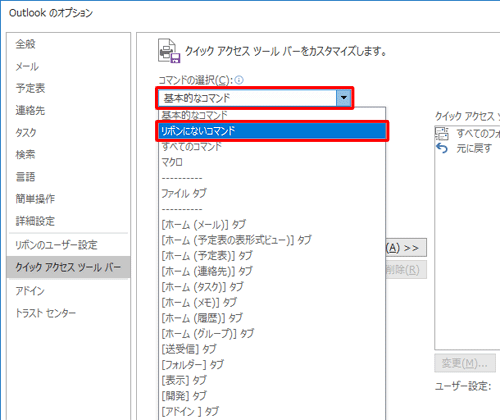Choose [フォルダー] タブ from the list
This screenshot has width=500, height=420.
coord(272,365)
